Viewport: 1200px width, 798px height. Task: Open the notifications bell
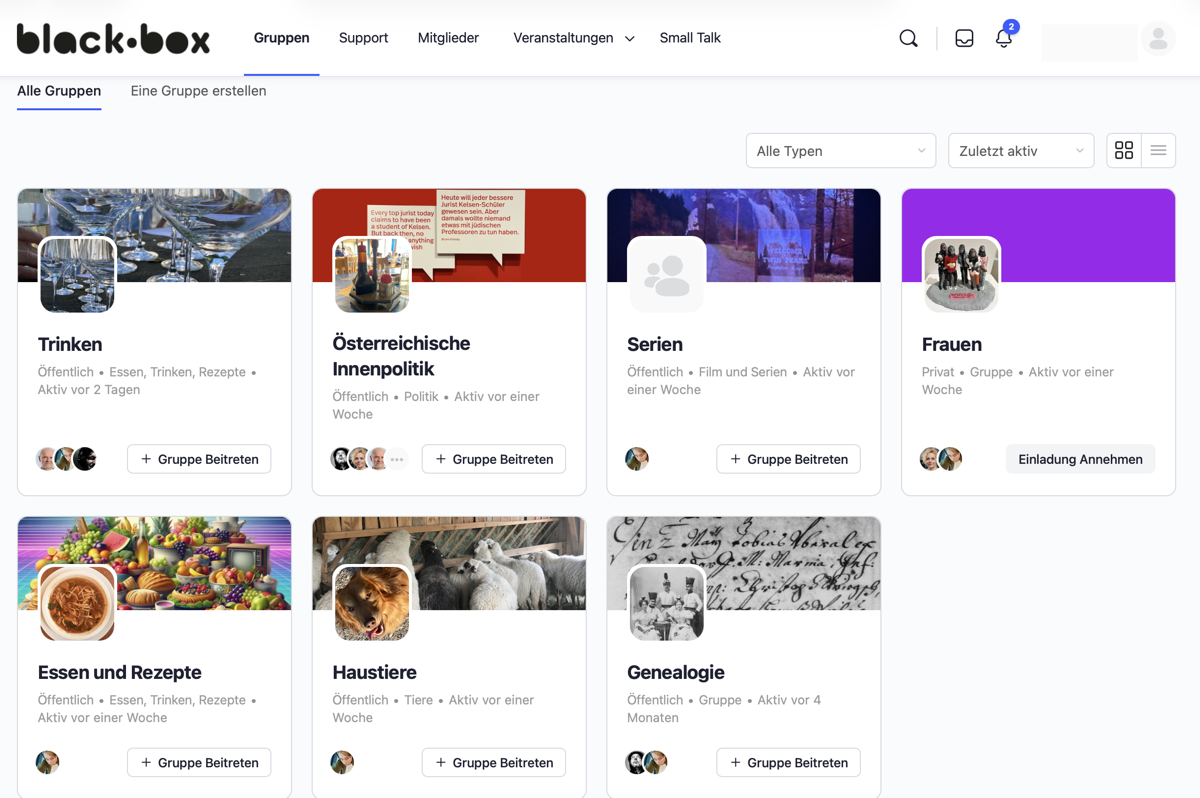tap(1004, 38)
